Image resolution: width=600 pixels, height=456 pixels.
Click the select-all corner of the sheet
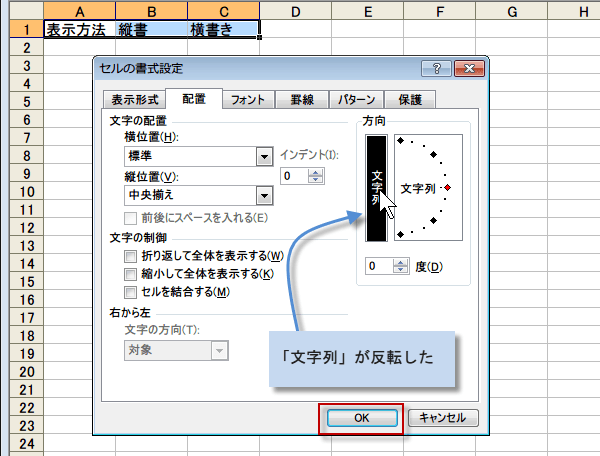pyautogui.click(x=26, y=11)
